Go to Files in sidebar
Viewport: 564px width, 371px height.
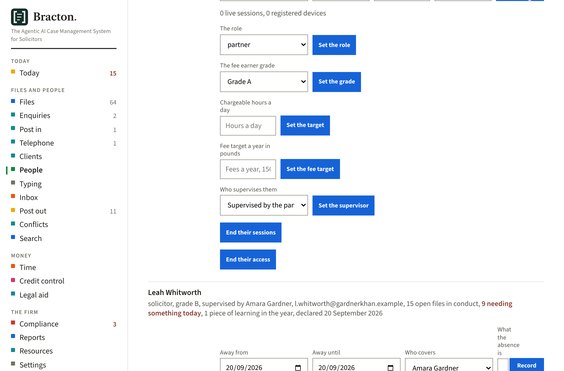27,102
